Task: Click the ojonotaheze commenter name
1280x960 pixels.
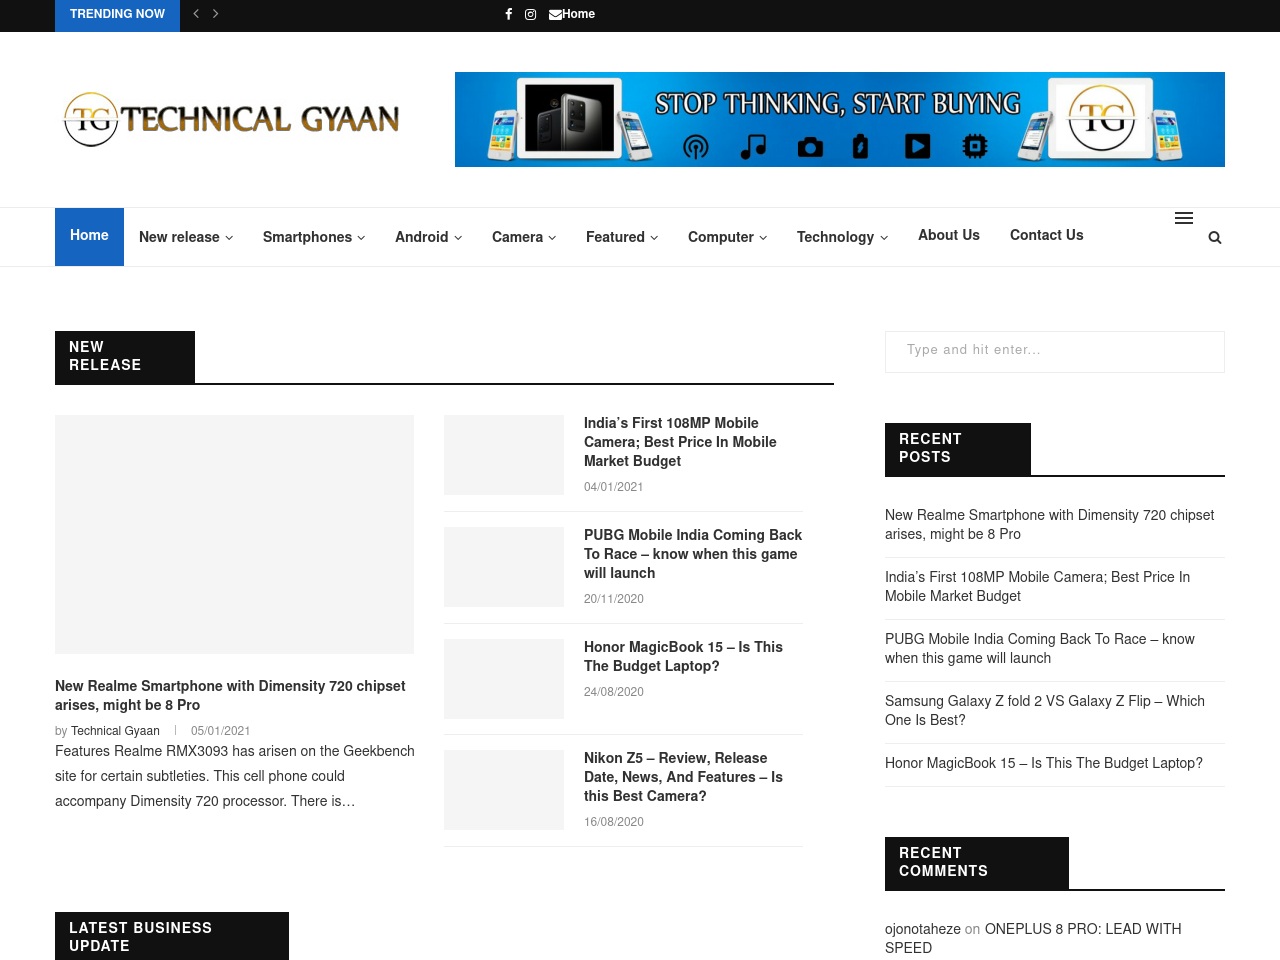Action: click(x=922, y=929)
